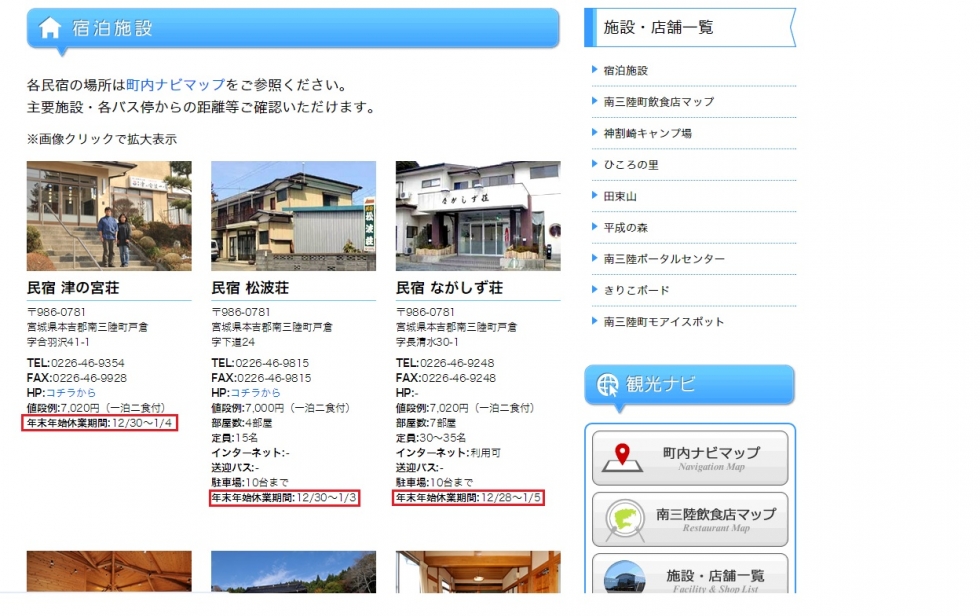Click the house icon in 宿泊施設 header
This screenshot has height=616, width=980.
click(50, 28)
